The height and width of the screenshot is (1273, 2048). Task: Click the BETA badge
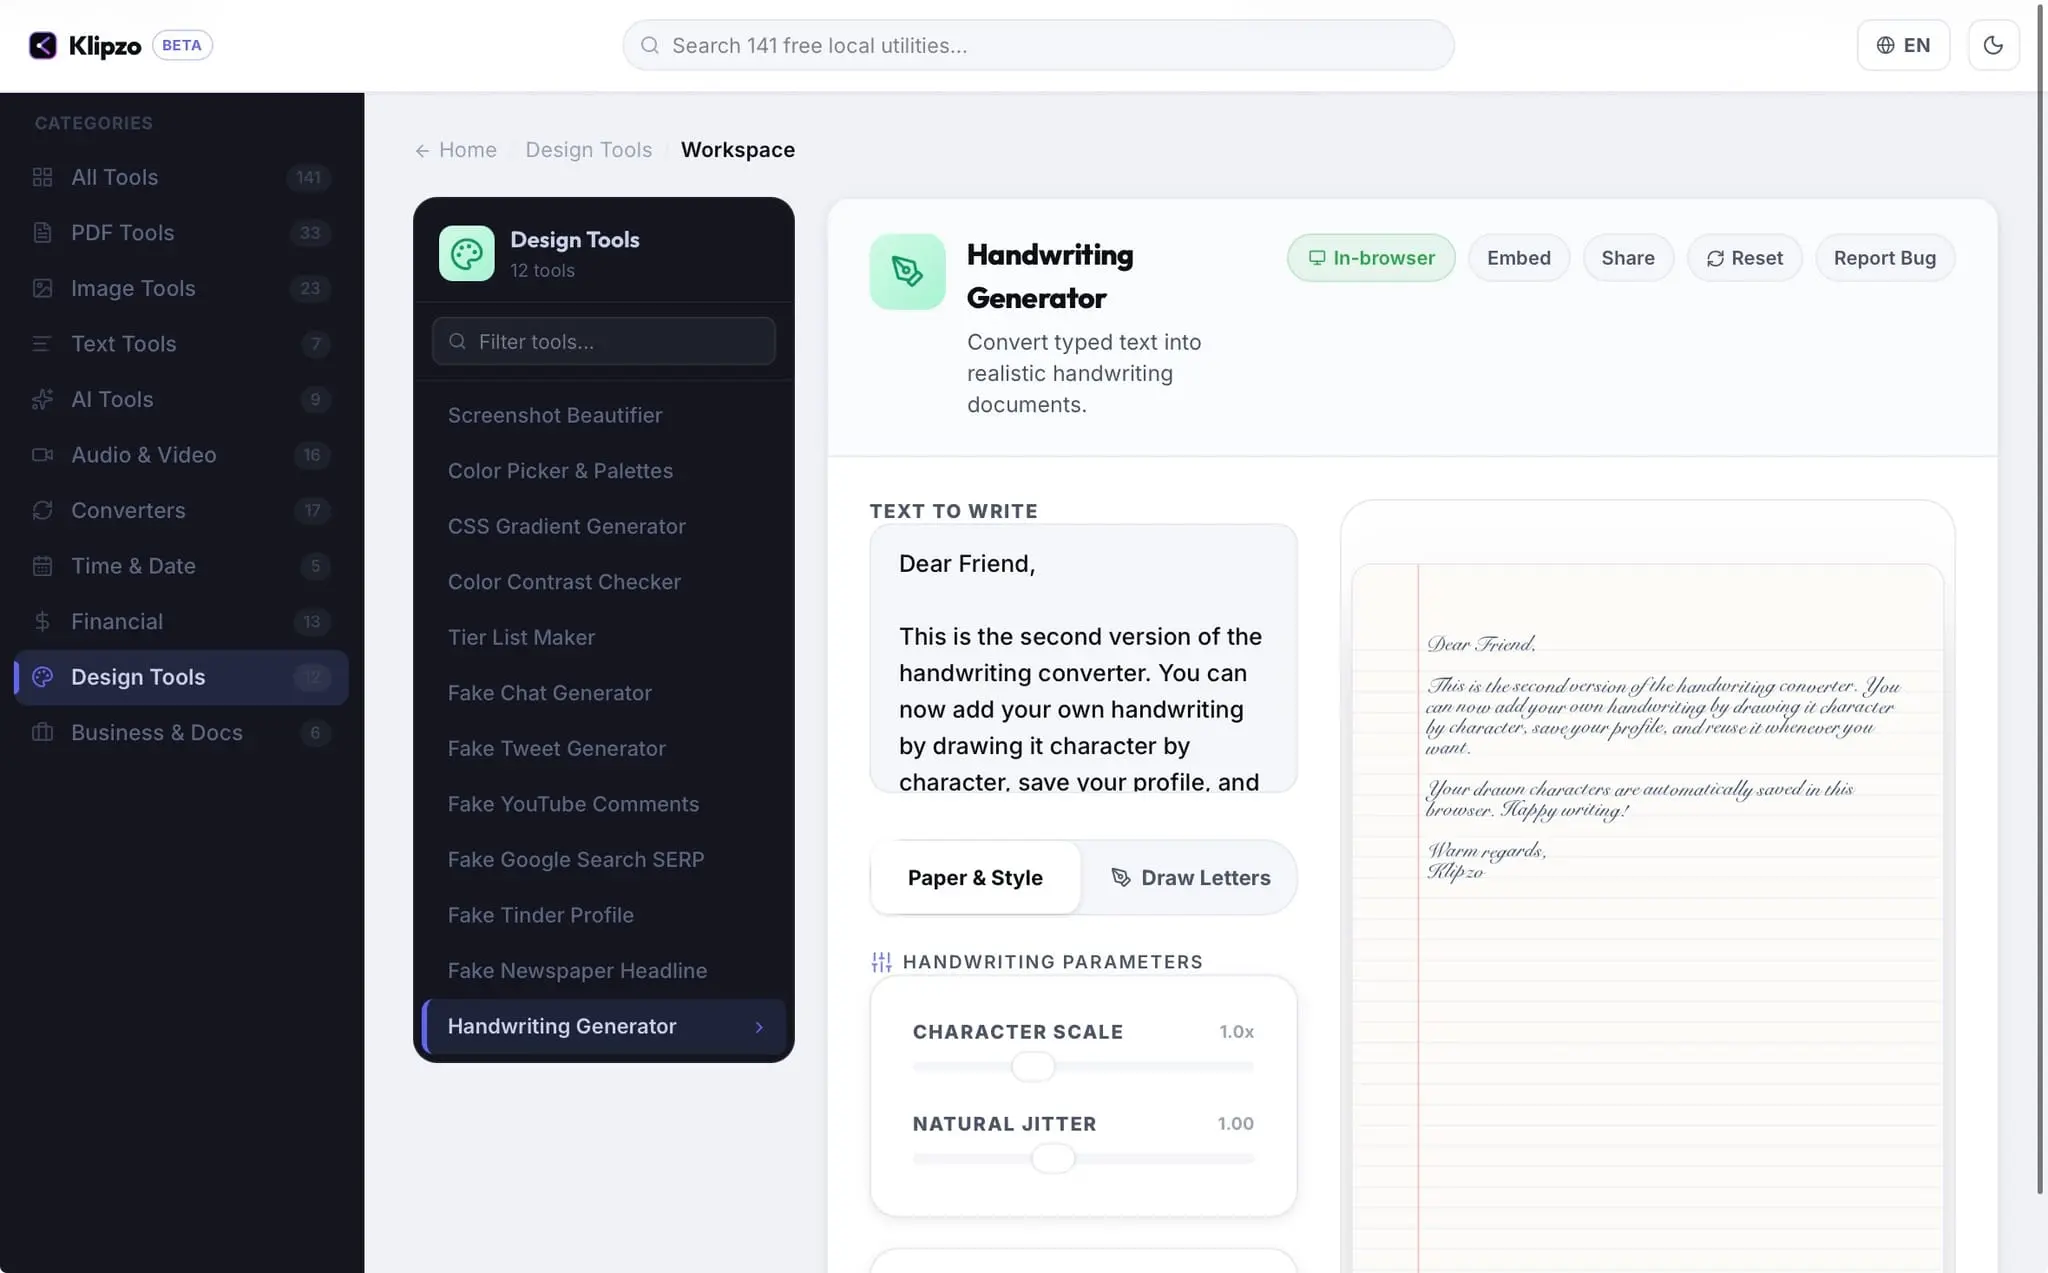tap(182, 45)
